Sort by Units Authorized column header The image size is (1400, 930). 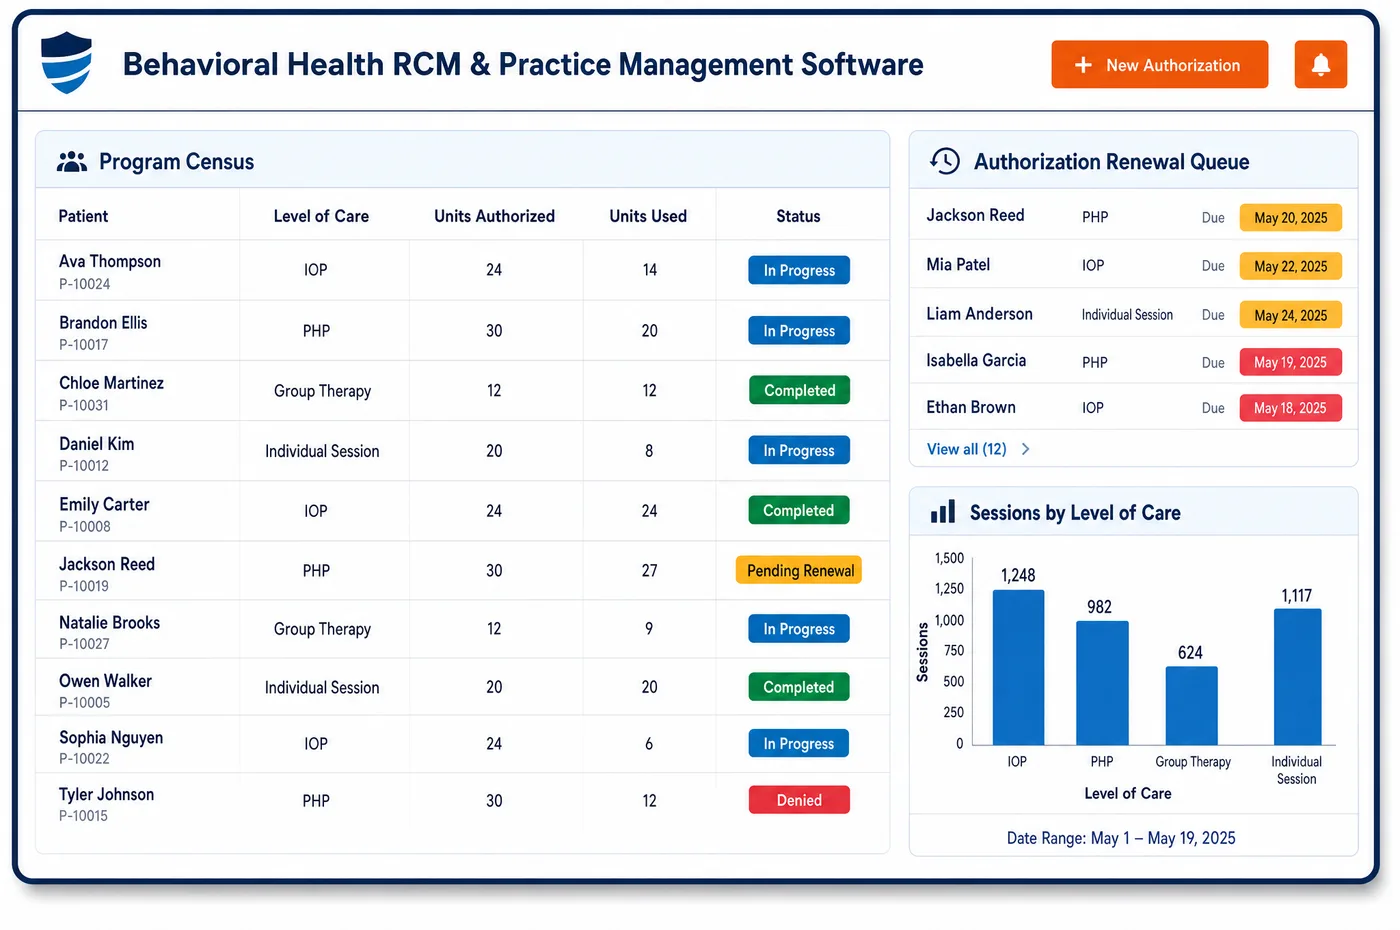pyautogui.click(x=494, y=216)
